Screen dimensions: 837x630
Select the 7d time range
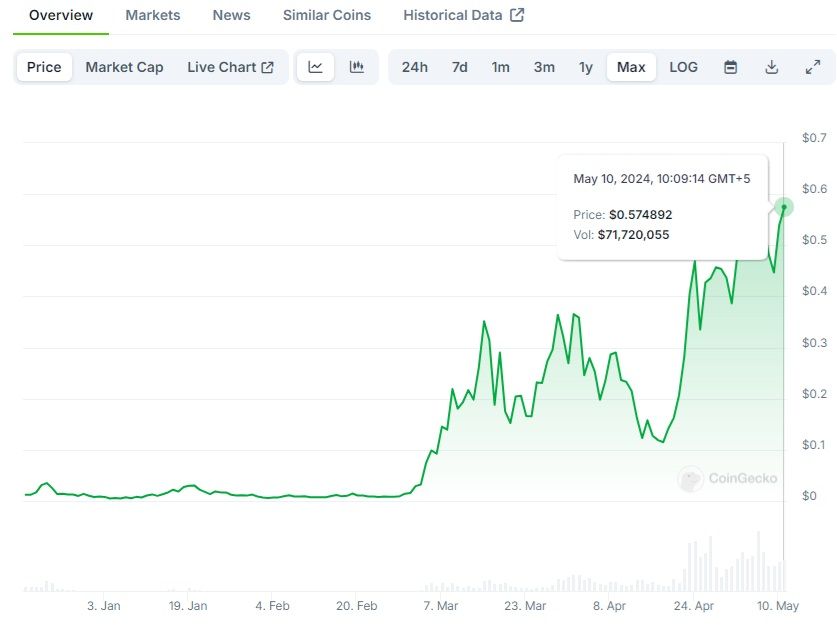click(459, 67)
